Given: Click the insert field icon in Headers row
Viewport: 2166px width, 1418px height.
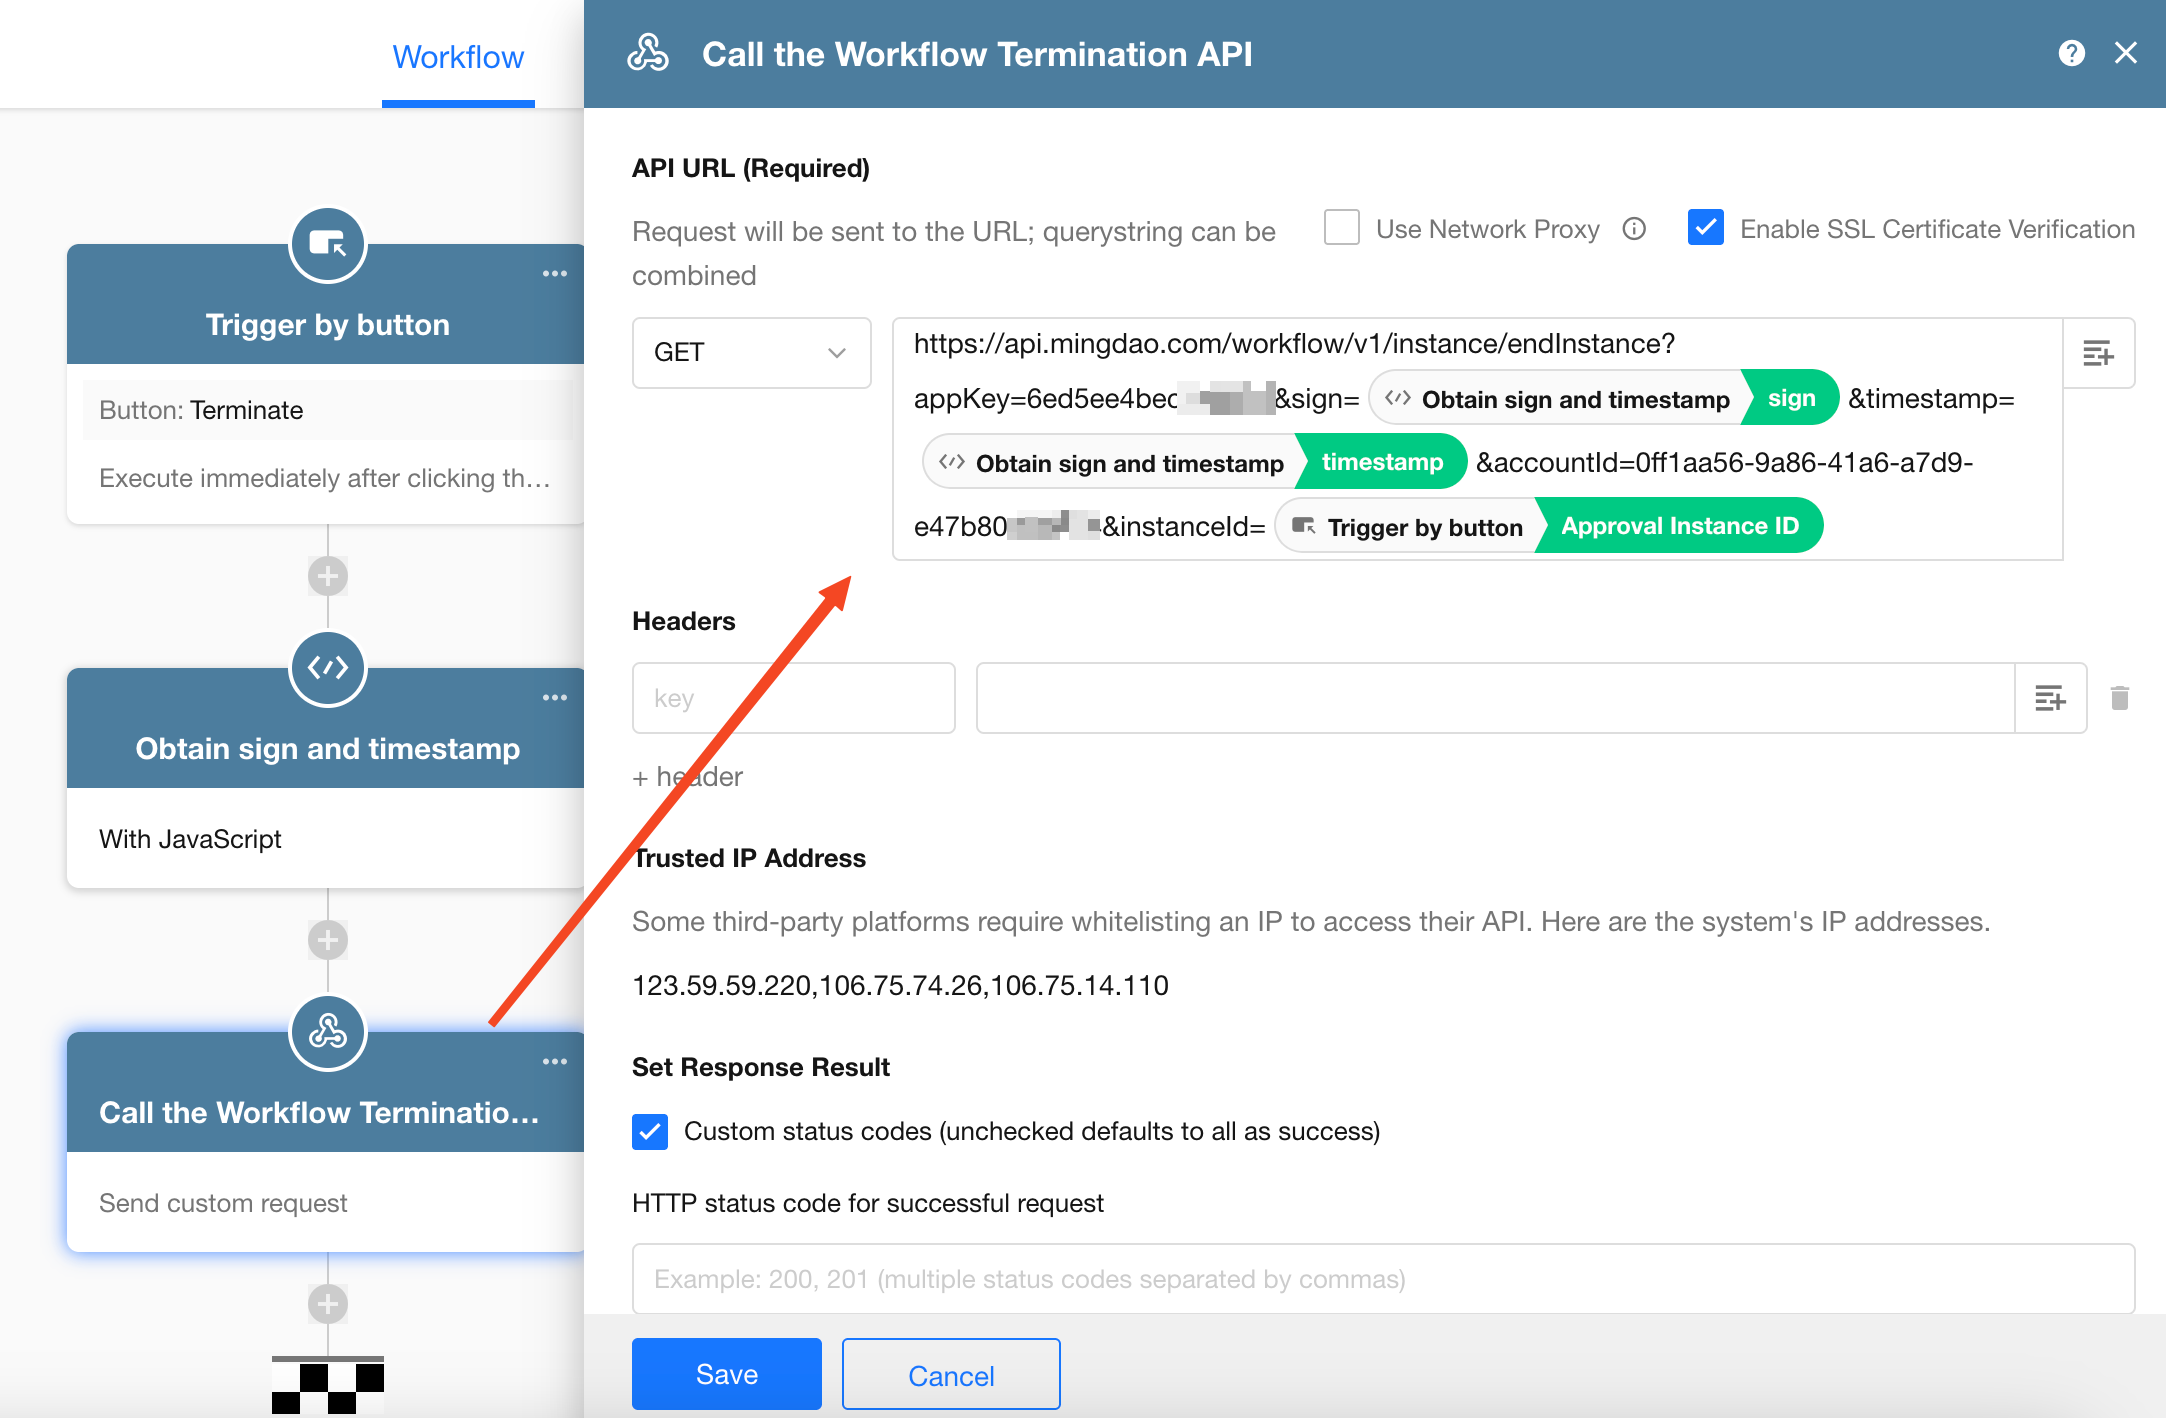Looking at the screenshot, I should [2050, 698].
